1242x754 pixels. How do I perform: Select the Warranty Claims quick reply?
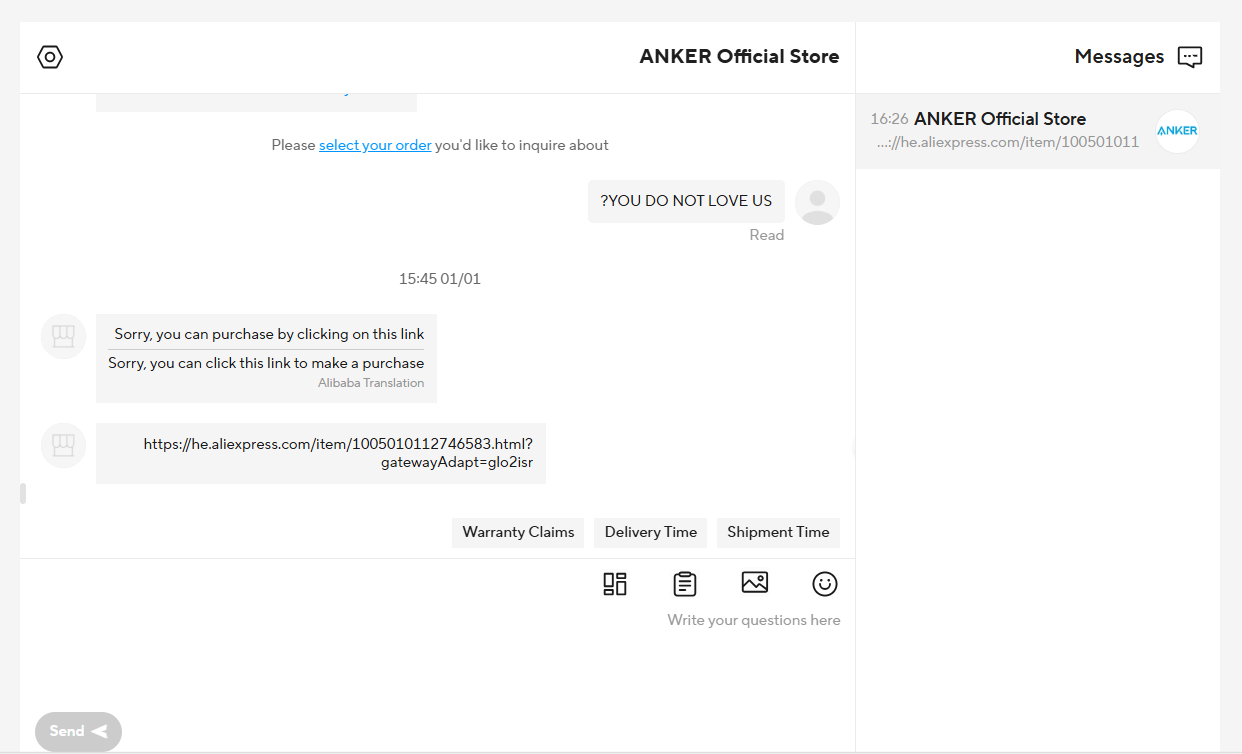pos(518,532)
